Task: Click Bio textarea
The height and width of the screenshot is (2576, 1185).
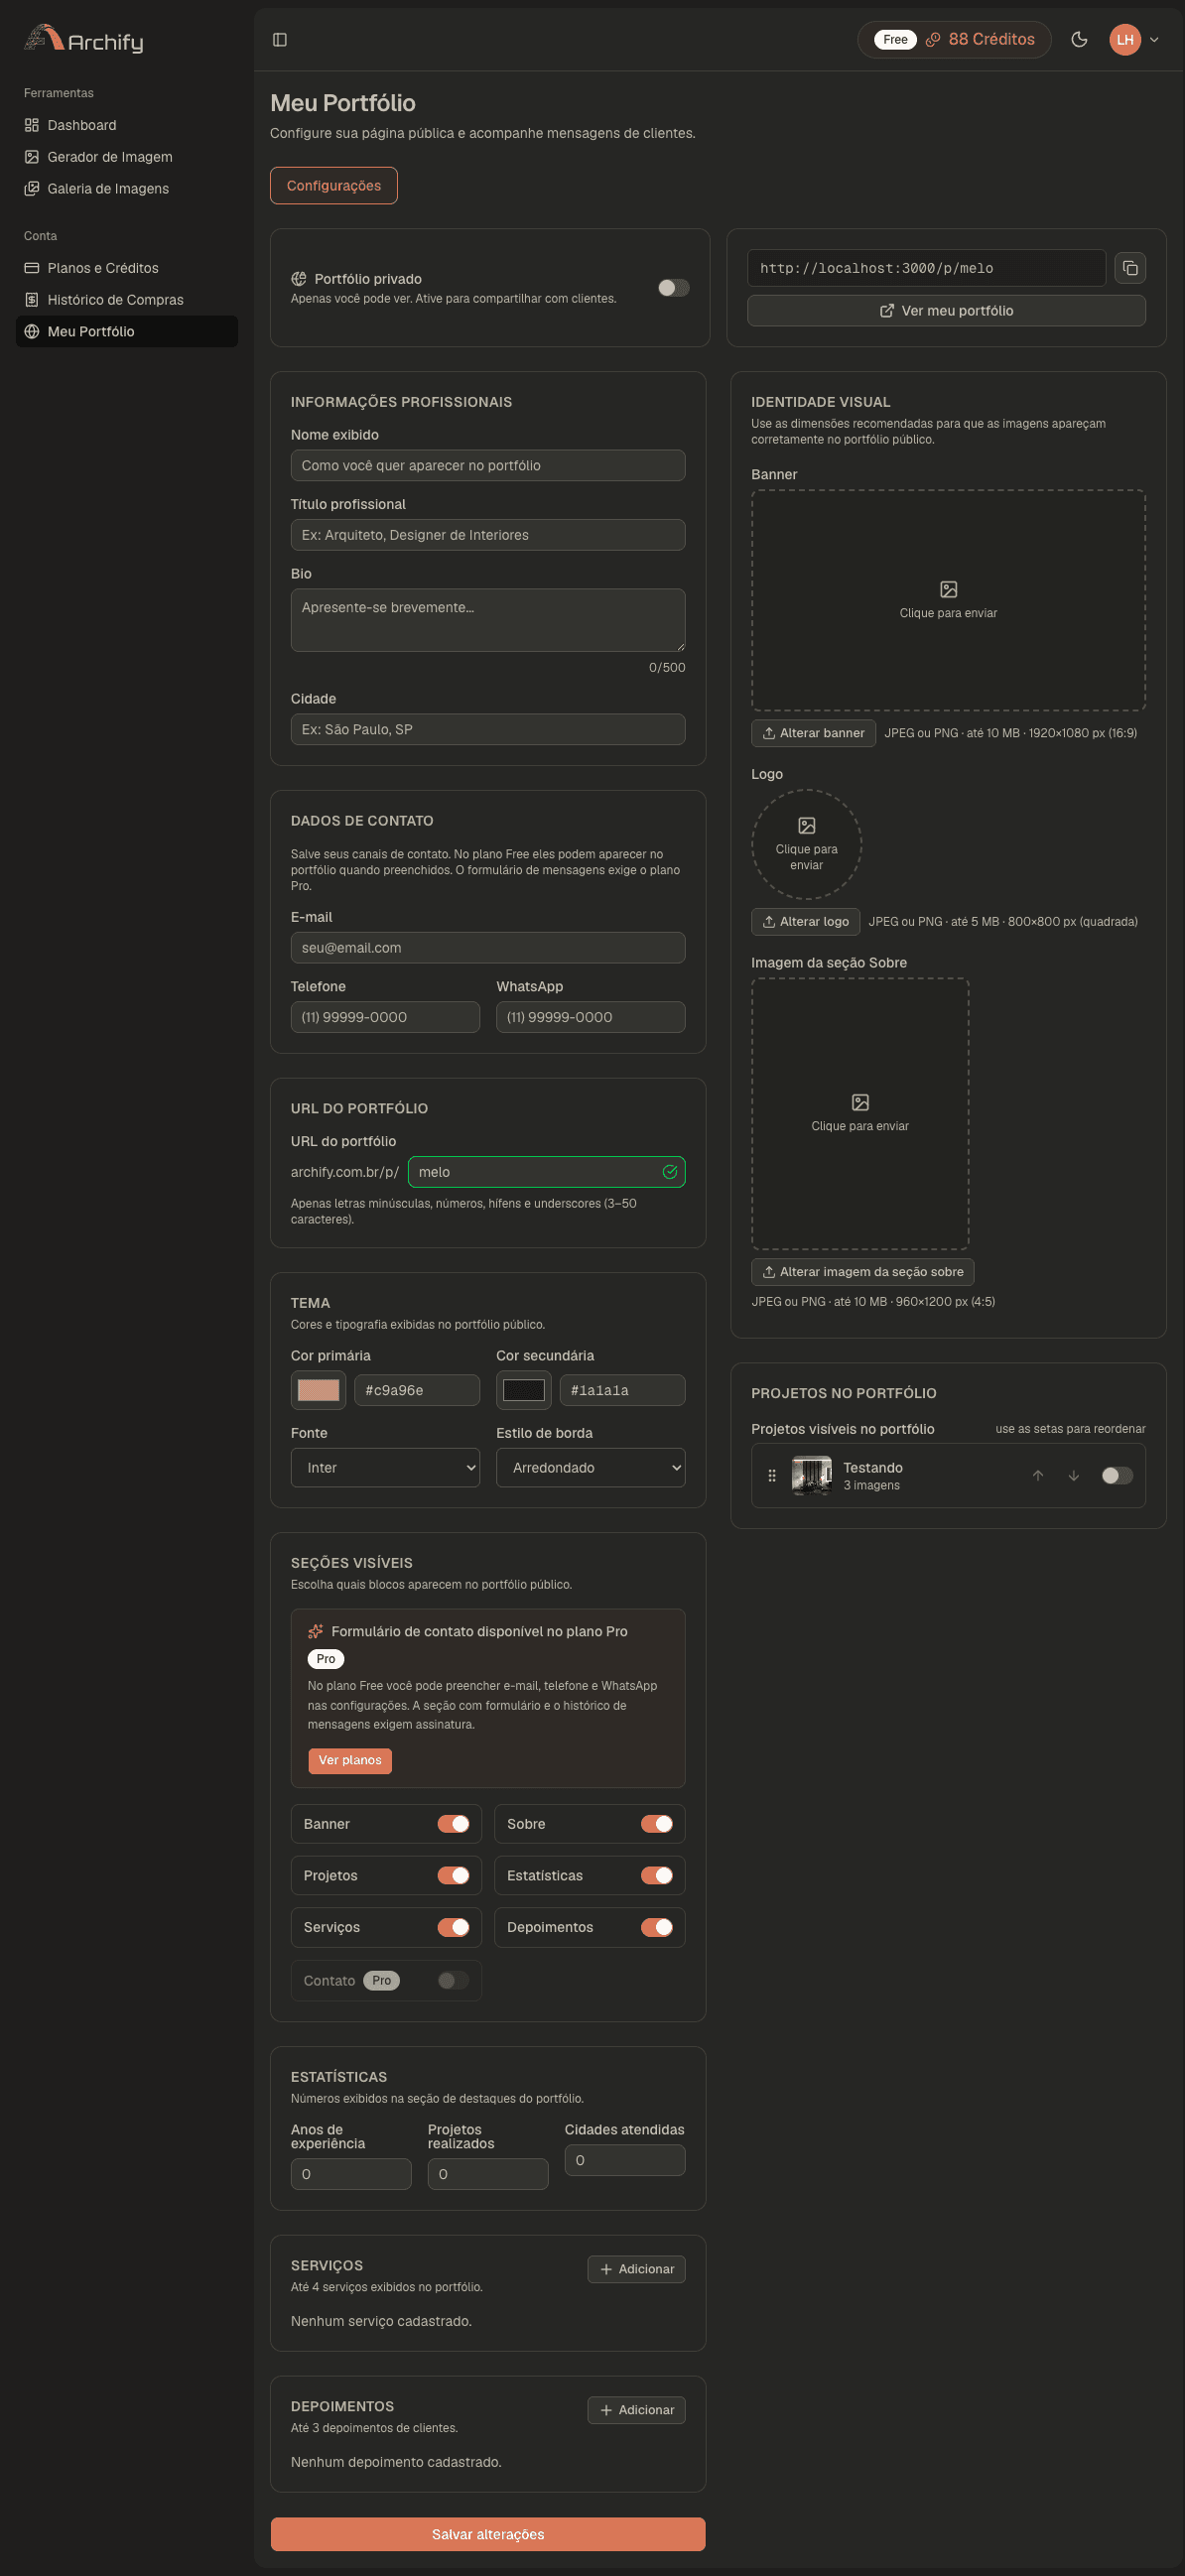Action: pos(488,620)
